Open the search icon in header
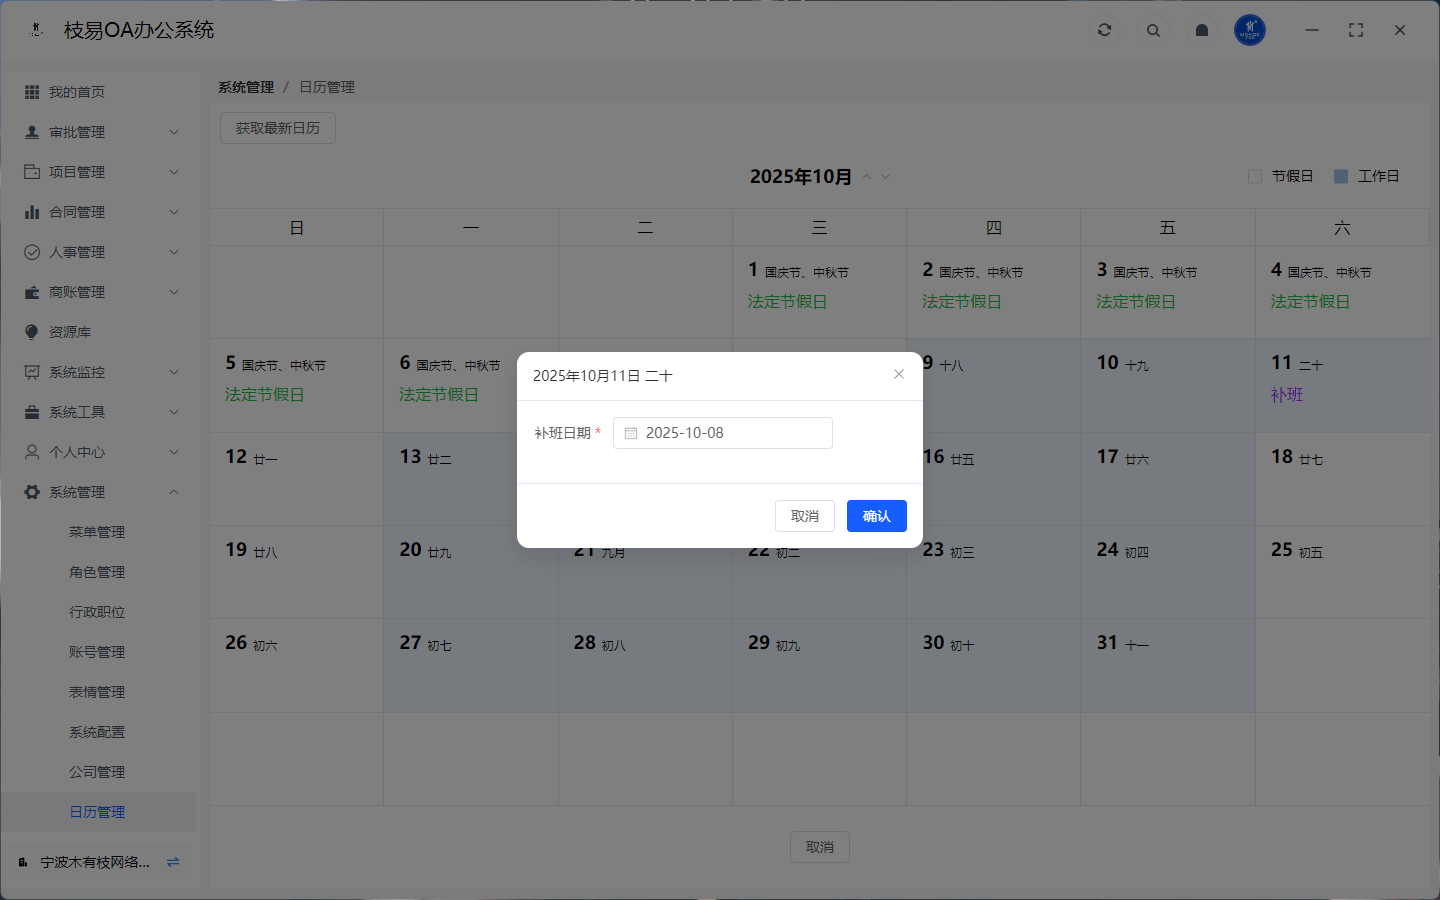 [1153, 30]
